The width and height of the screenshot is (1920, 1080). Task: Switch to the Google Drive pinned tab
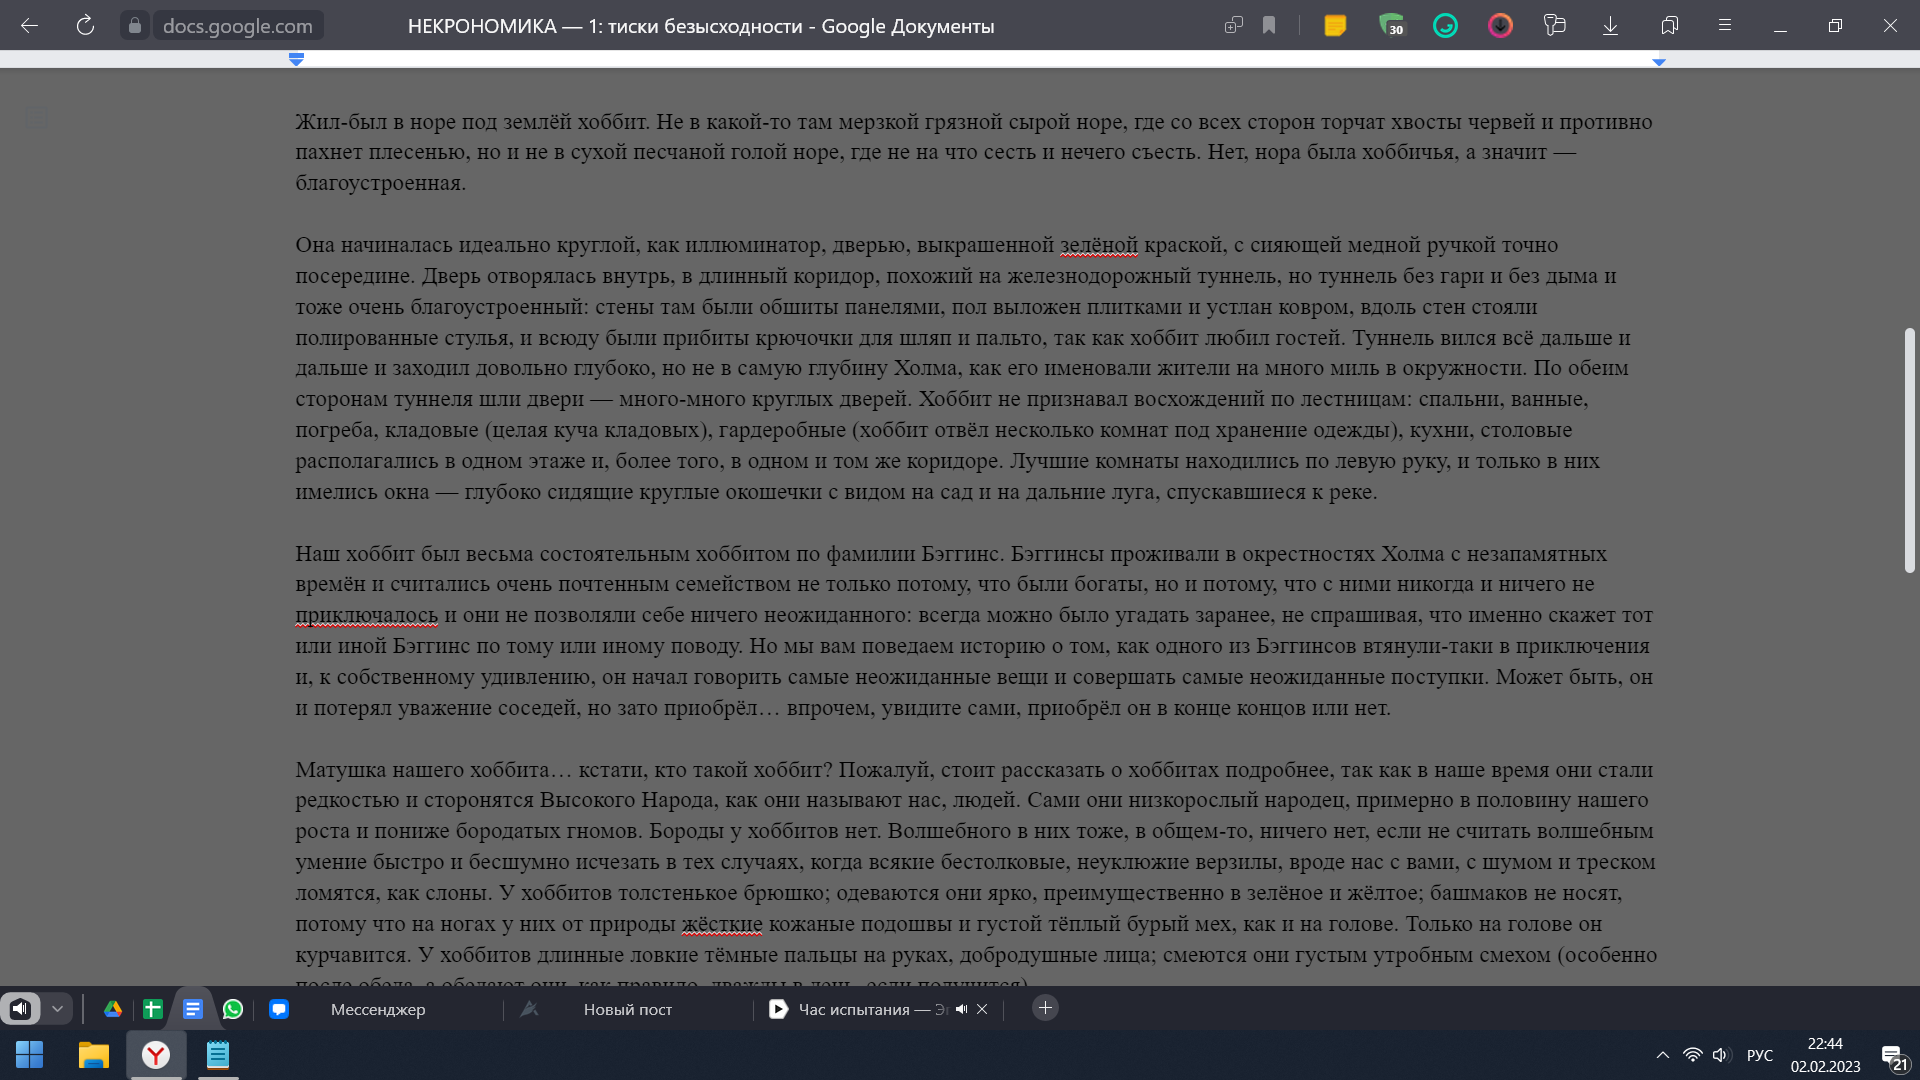click(x=113, y=1009)
